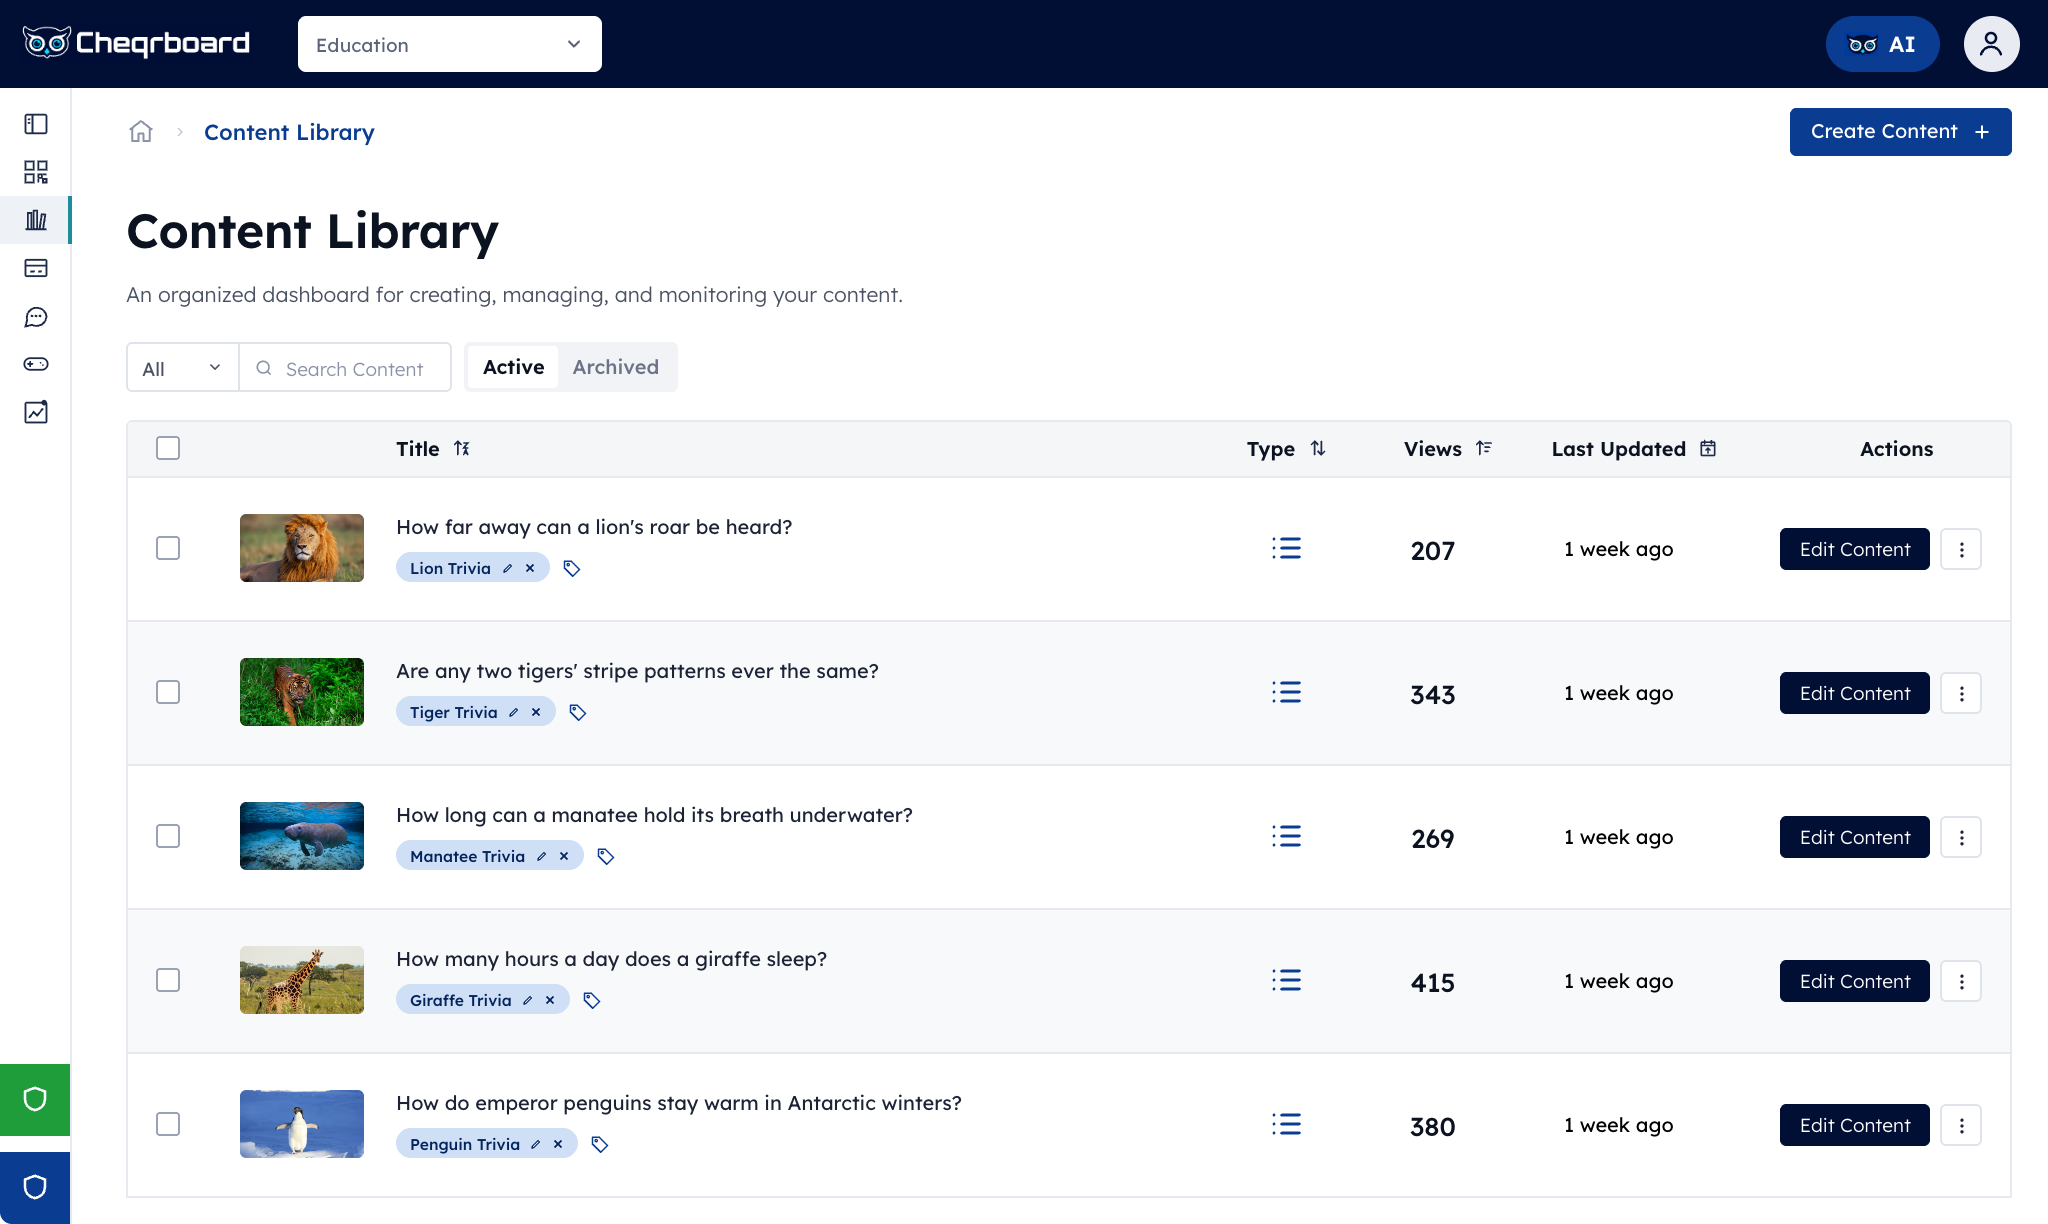Switch to the Archived tab
The width and height of the screenshot is (2048, 1224).
[x=616, y=367]
